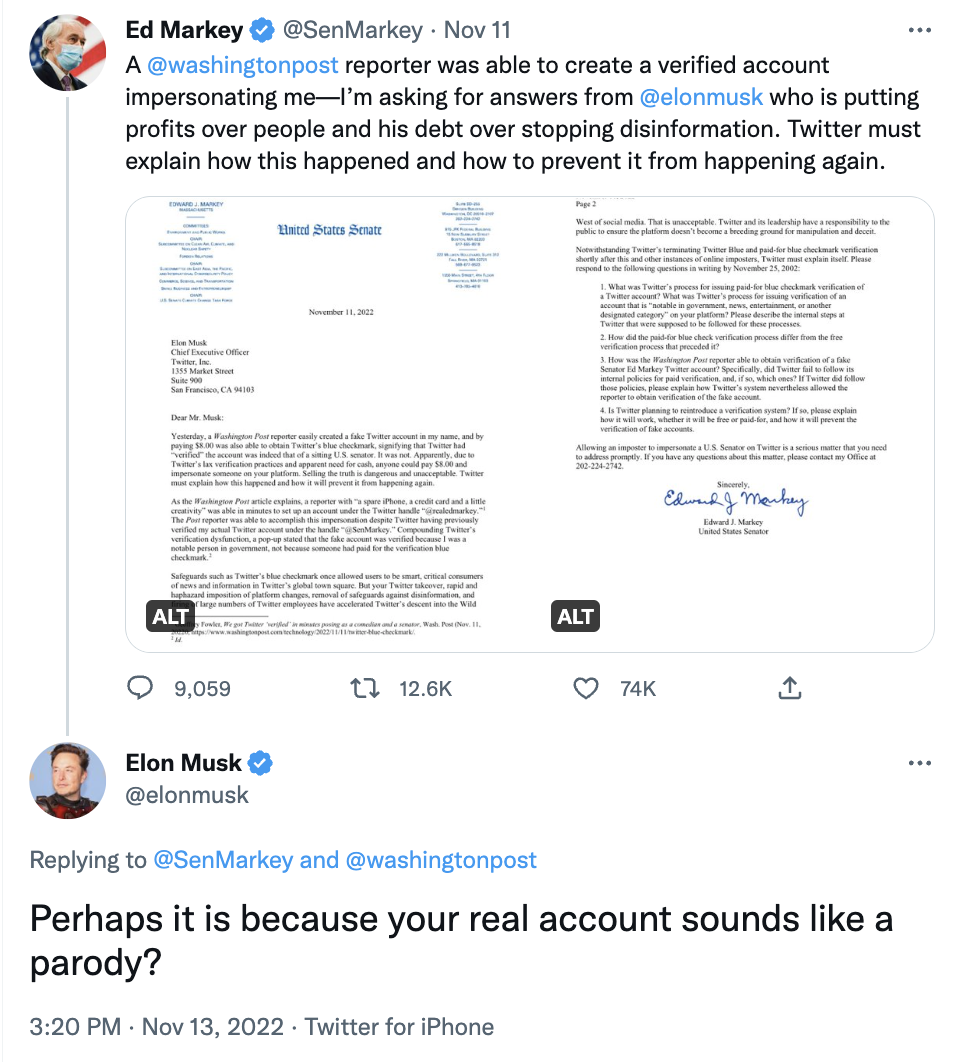Show ALT text for first letter image
Screen dimensions: 956x1062
tap(171, 616)
